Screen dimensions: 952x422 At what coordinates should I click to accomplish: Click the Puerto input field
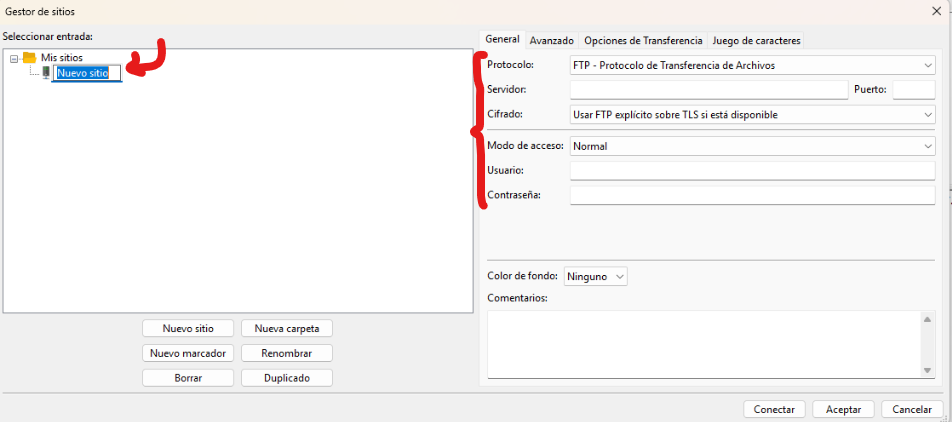(x=913, y=90)
